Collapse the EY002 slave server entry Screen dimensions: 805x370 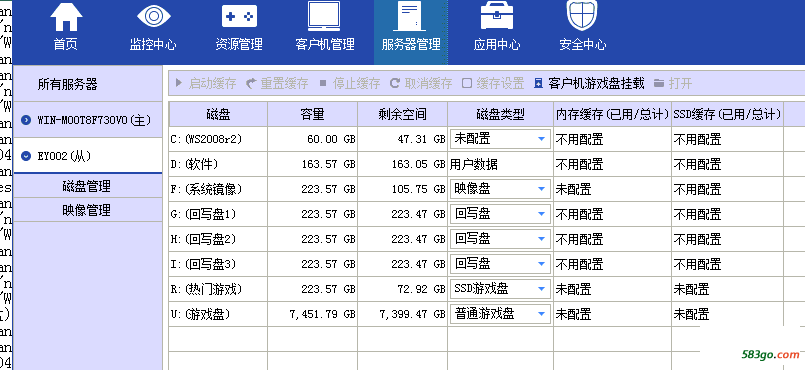[26, 156]
